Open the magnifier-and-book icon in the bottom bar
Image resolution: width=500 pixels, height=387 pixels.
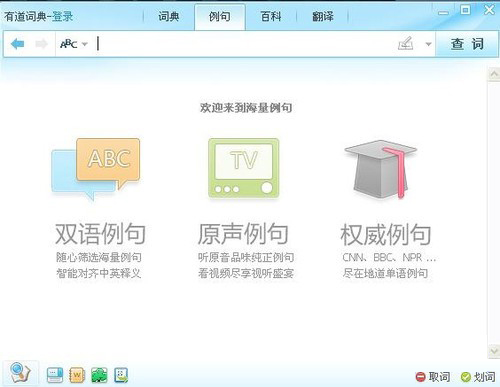[x=20, y=373]
